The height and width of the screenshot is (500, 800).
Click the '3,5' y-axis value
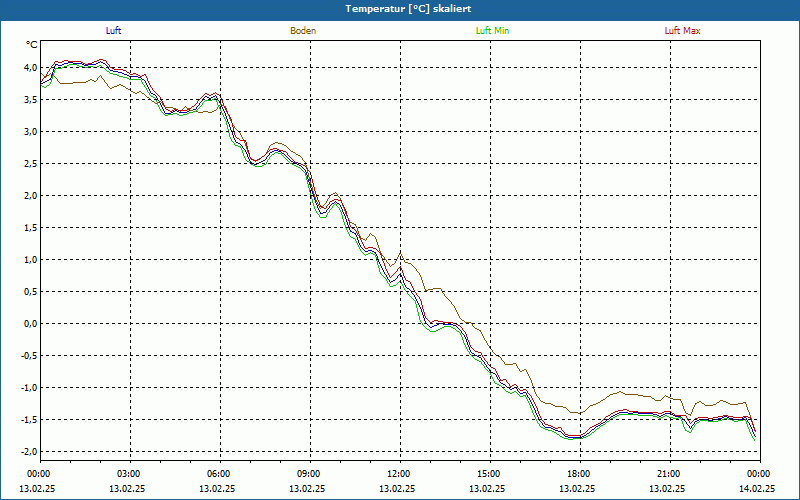pos(30,100)
